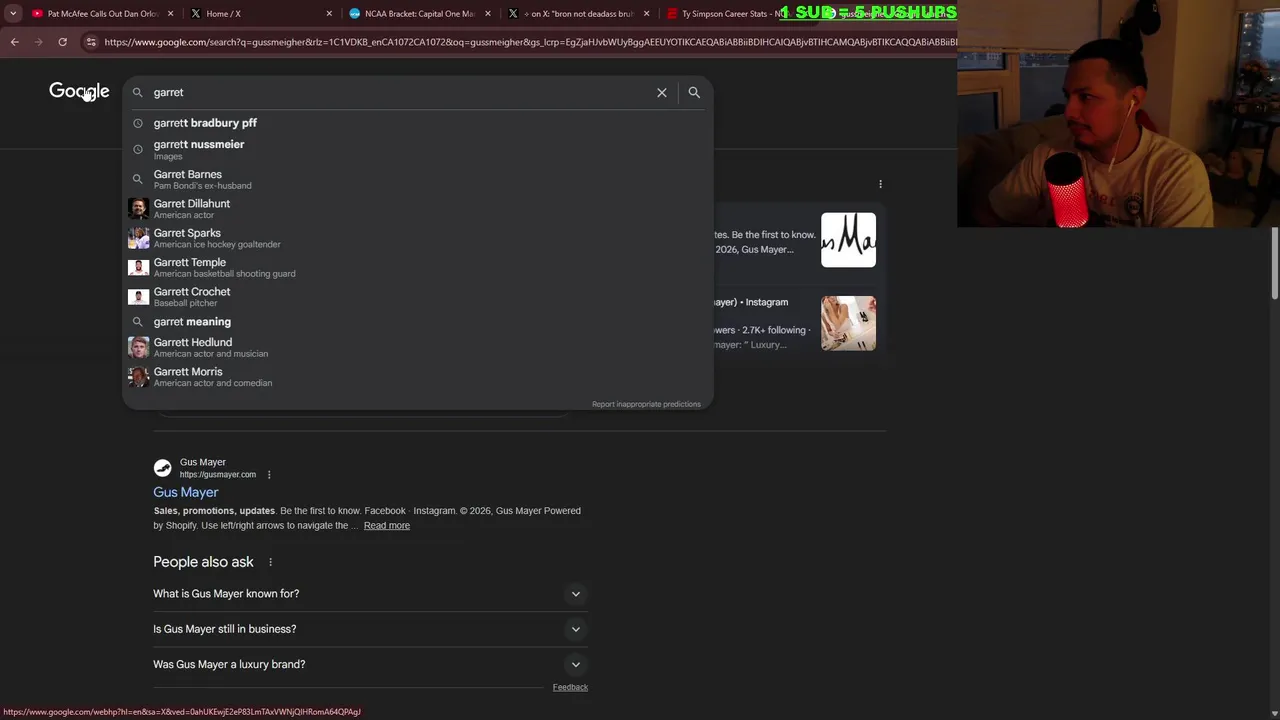Click the Gus Mayer site favicon
The width and height of the screenshot is (1280, 720).
162,468
